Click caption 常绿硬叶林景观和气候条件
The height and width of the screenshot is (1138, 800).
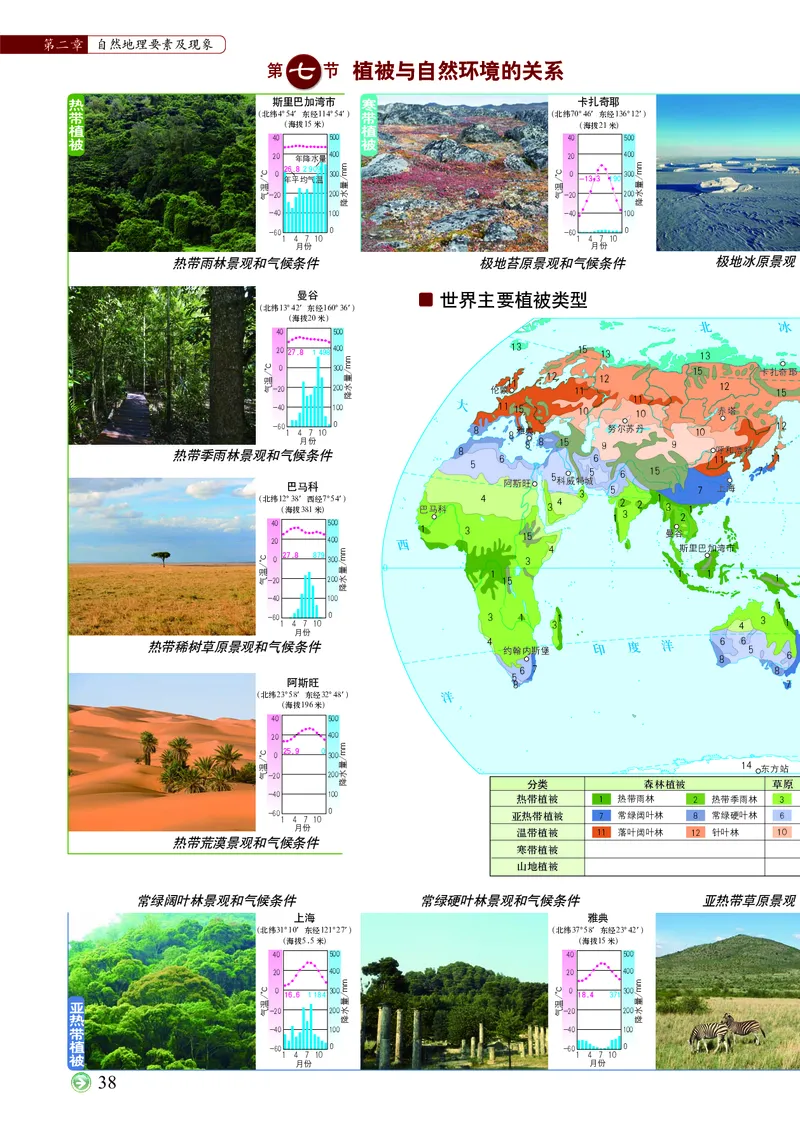[501, 901]
